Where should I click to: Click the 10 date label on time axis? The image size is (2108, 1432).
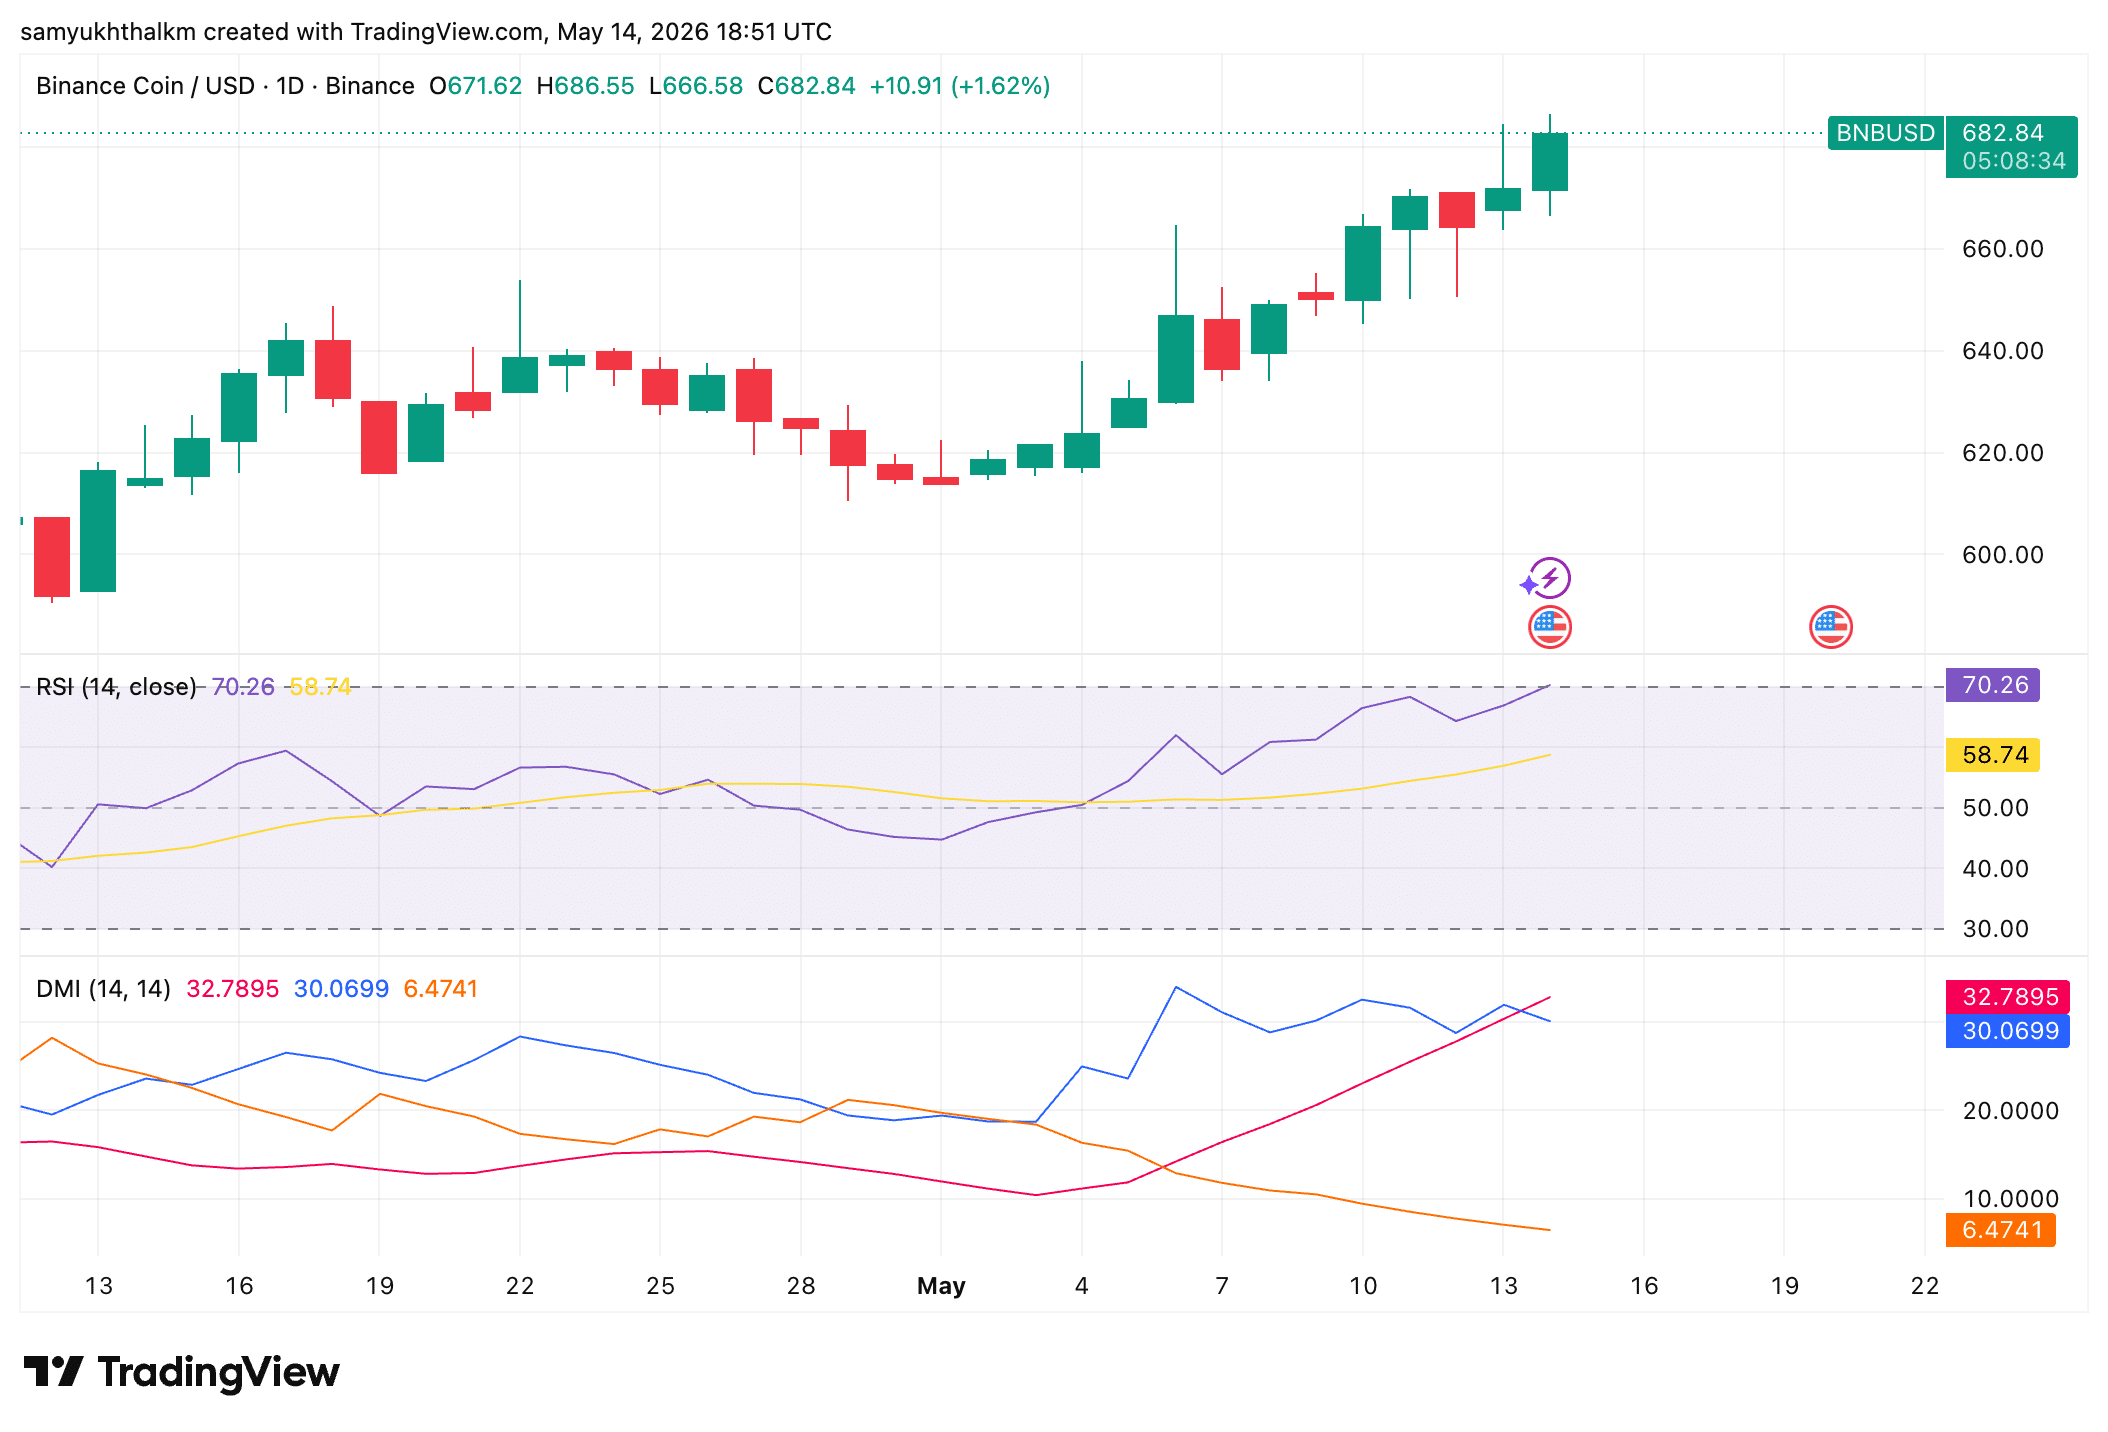[1363, 1286]
